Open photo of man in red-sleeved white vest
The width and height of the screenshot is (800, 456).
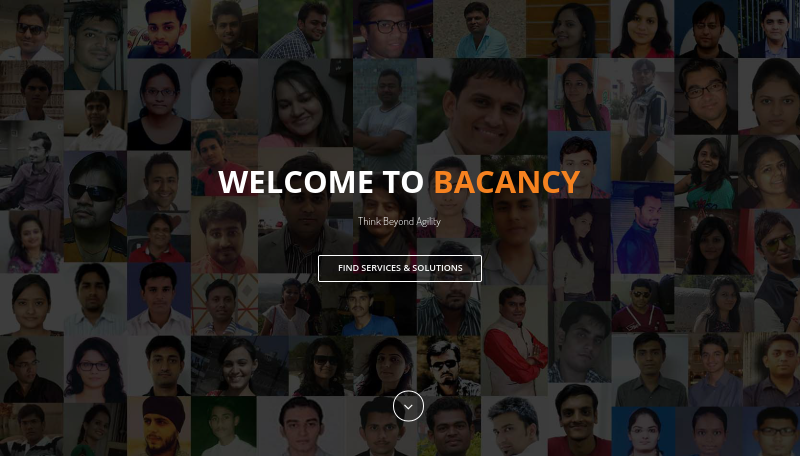coord(514,340)
